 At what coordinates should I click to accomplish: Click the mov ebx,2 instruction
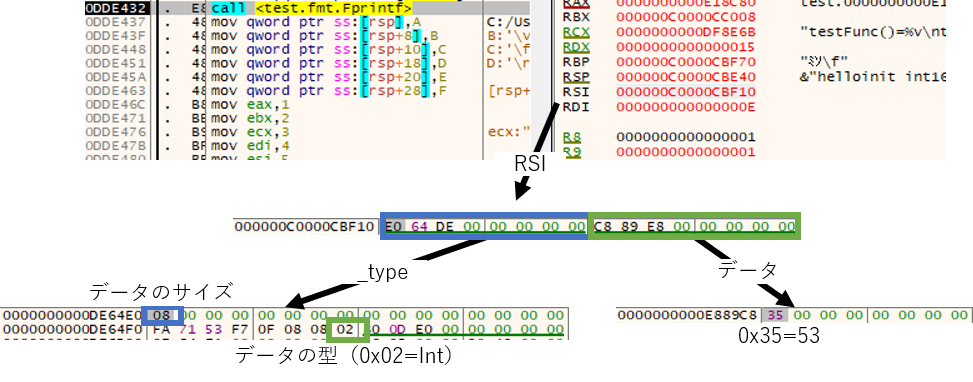[251, 118]
